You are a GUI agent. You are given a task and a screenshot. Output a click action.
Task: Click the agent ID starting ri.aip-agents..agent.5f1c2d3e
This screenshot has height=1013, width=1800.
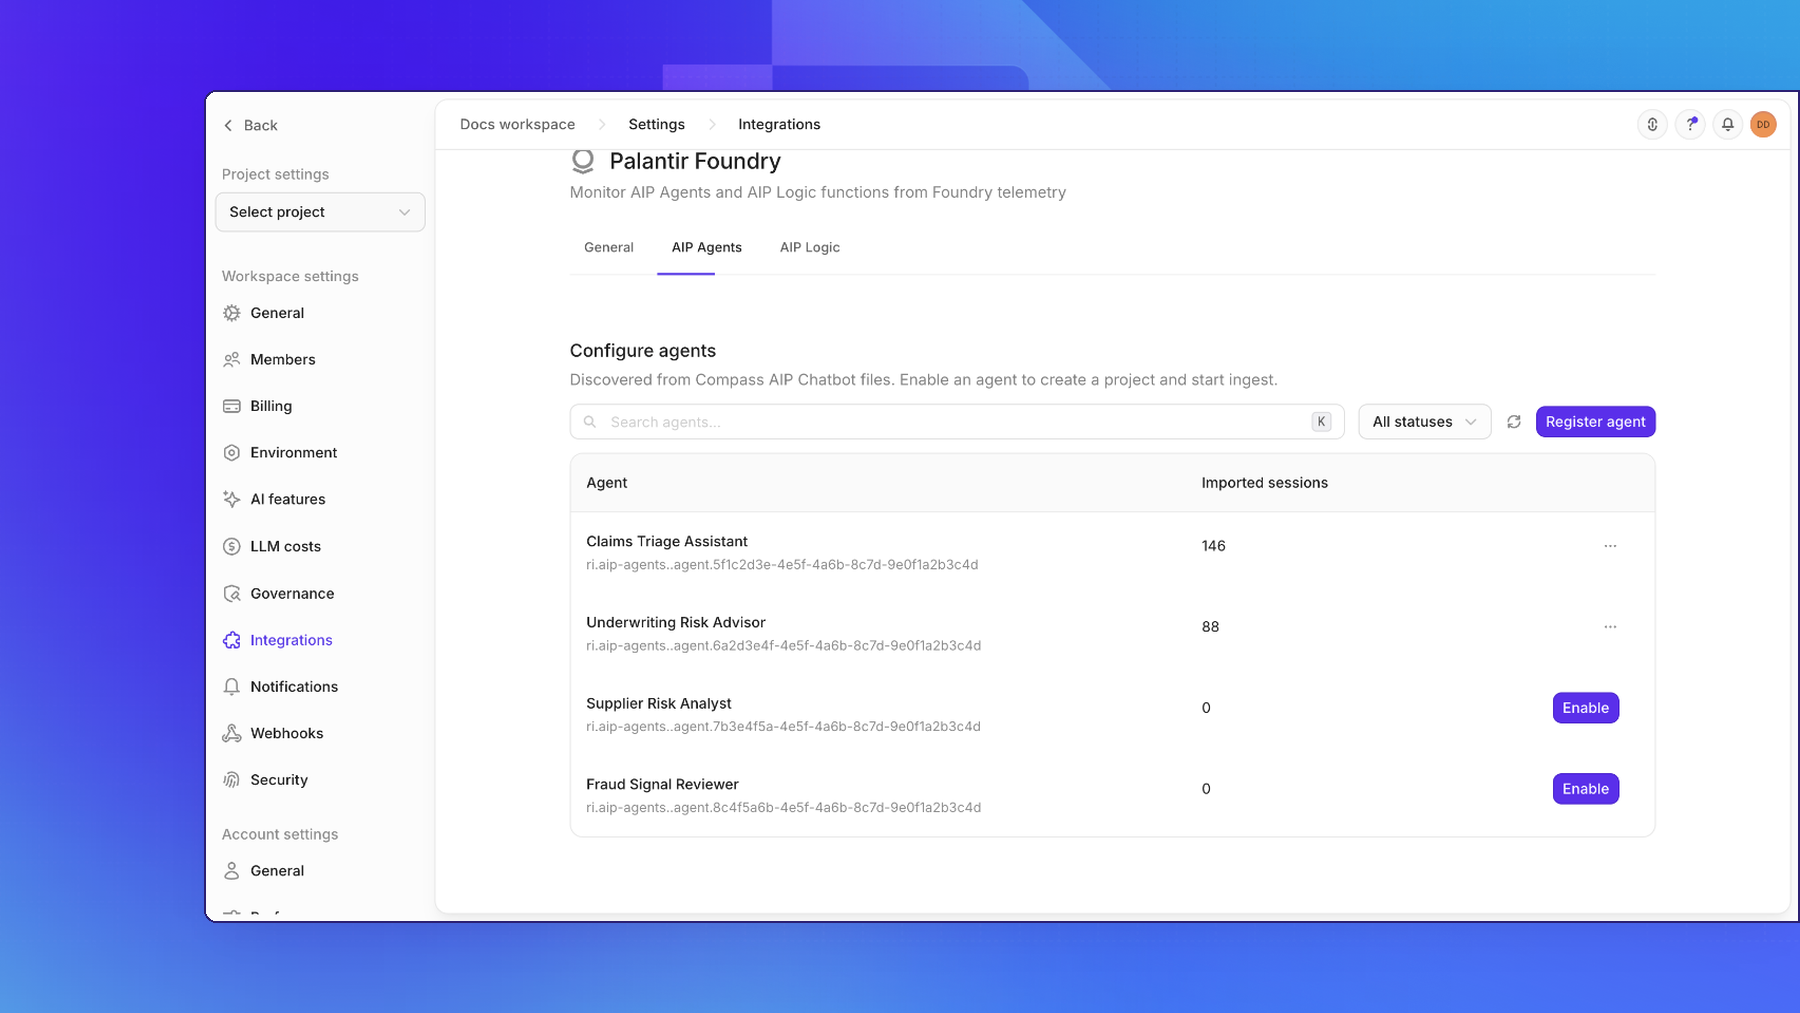tap(782, 565)
